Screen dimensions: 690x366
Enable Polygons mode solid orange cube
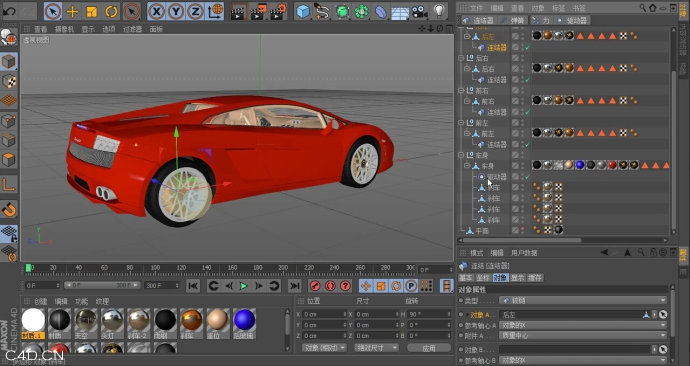pos(9,159)
